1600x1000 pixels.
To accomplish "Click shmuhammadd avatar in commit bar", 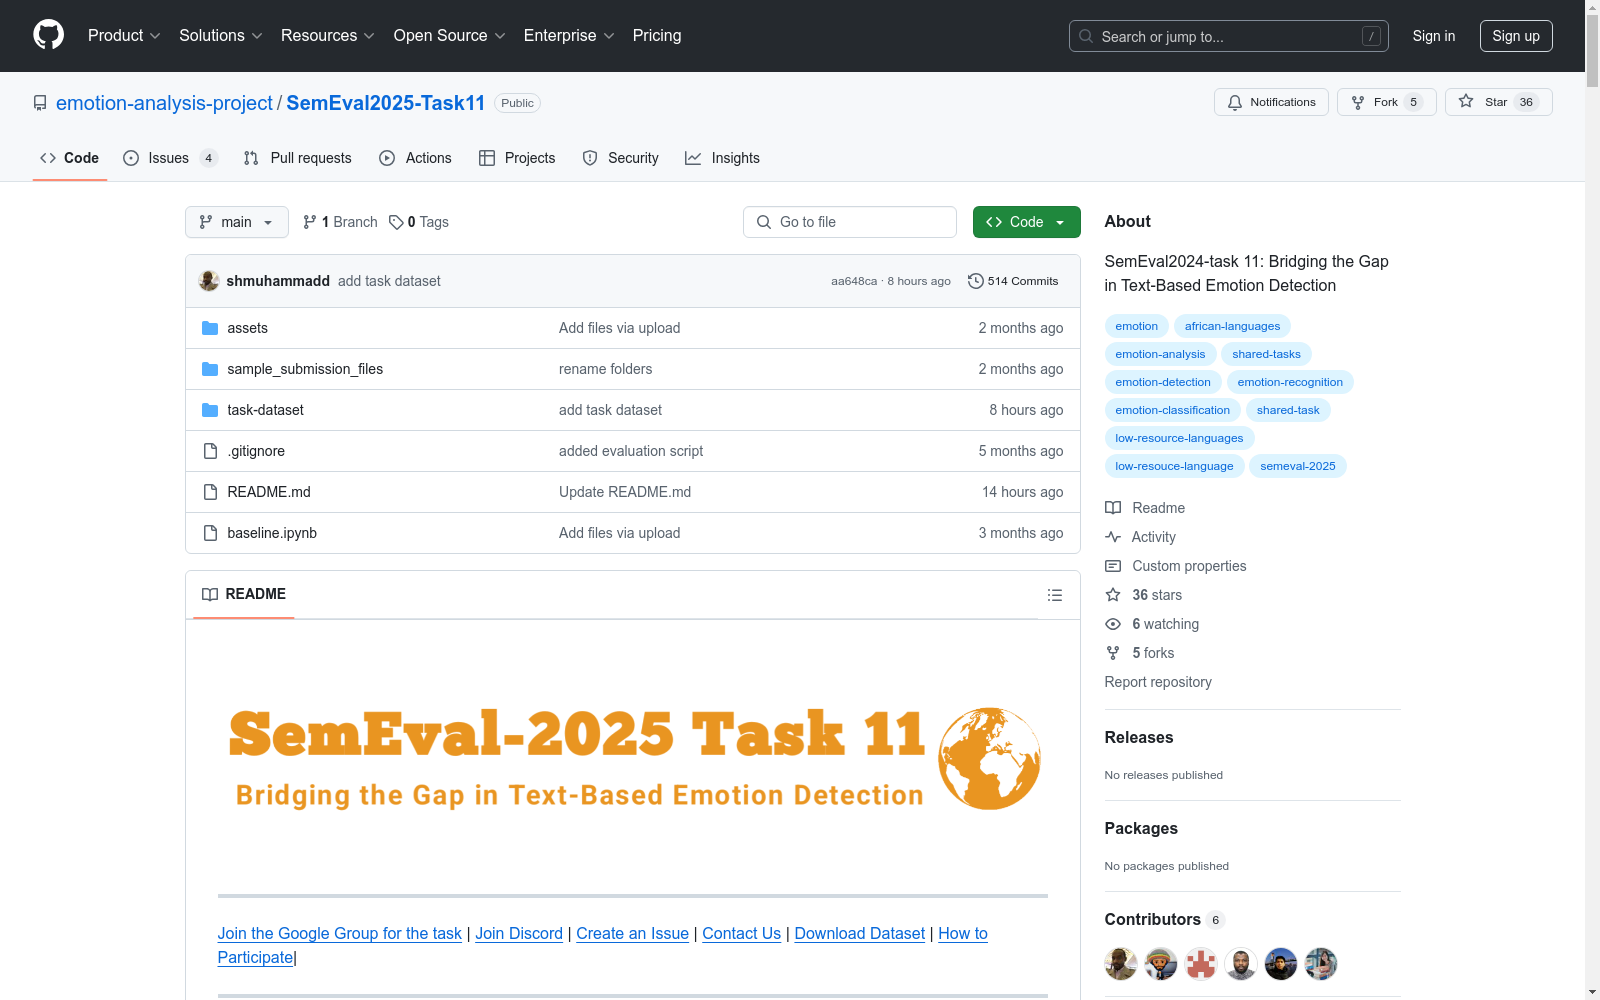I will tap(209, 281).
